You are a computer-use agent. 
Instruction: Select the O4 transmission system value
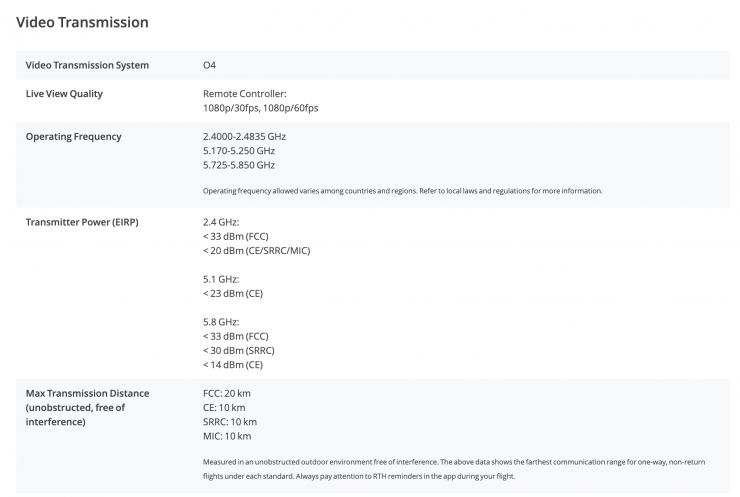coord(209,65)
